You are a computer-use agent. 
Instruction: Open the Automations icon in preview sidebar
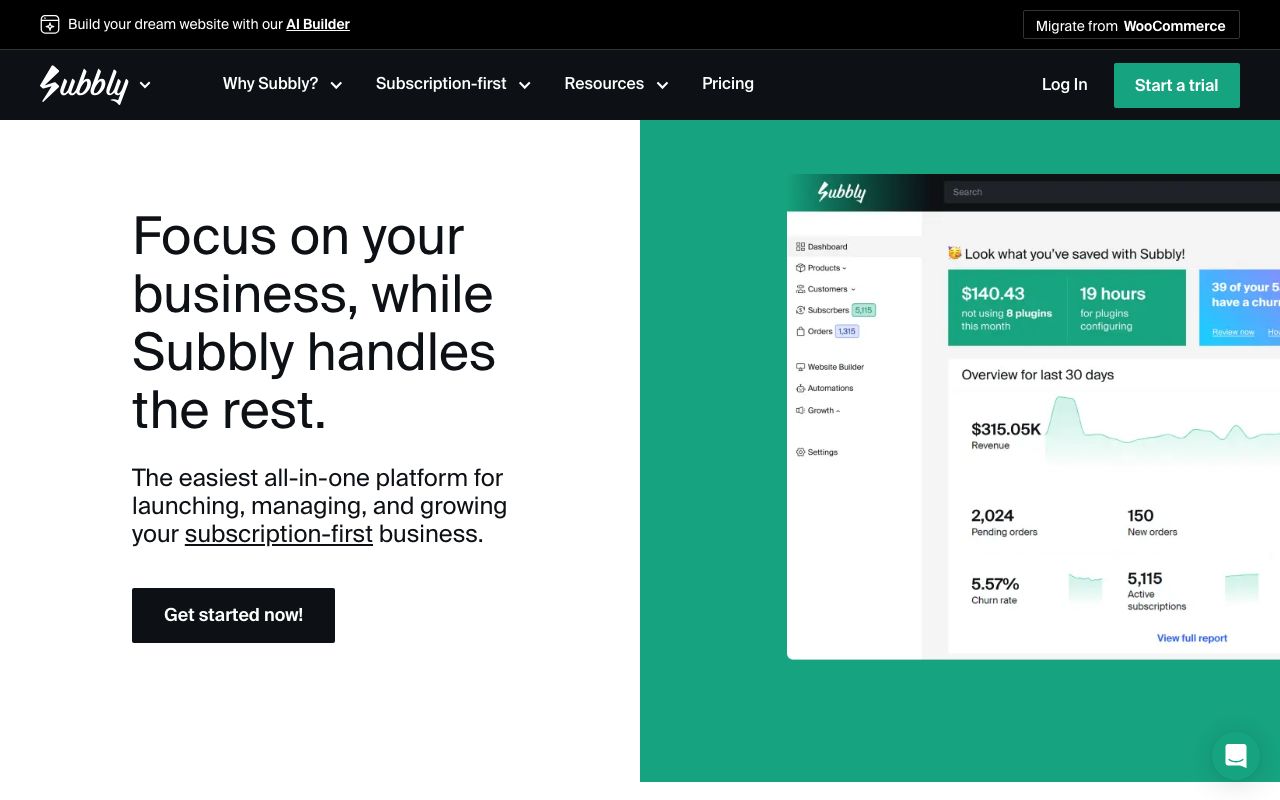coord(800,388)
